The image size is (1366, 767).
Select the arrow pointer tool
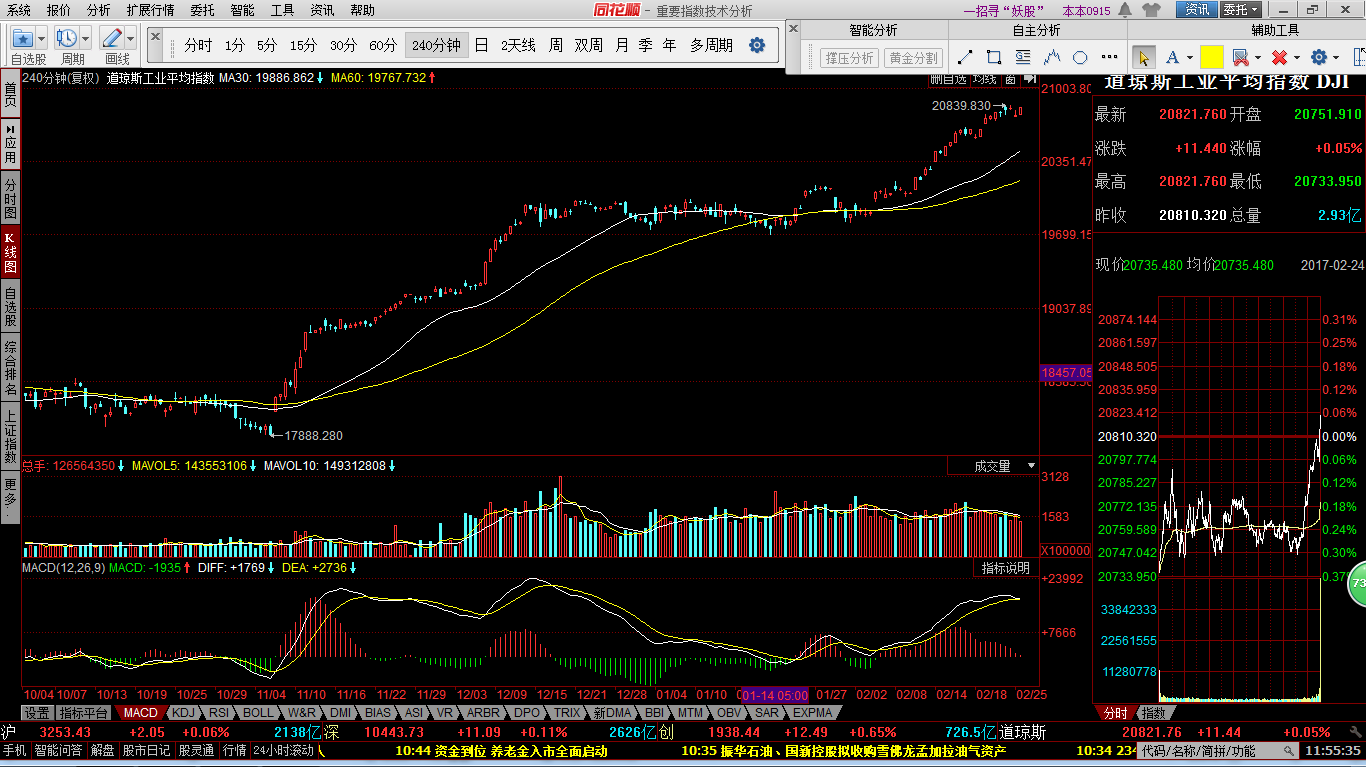(1144, 57)
